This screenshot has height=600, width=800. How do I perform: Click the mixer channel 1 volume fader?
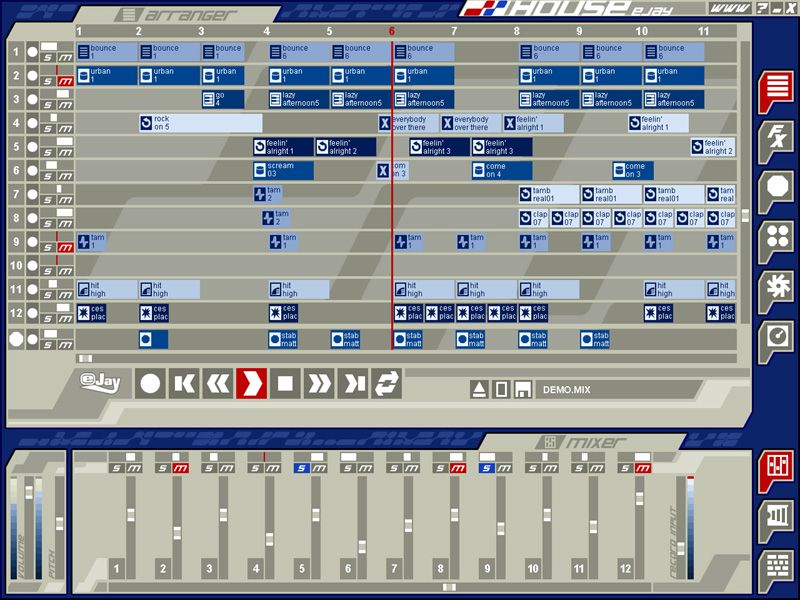coord(129,515)
